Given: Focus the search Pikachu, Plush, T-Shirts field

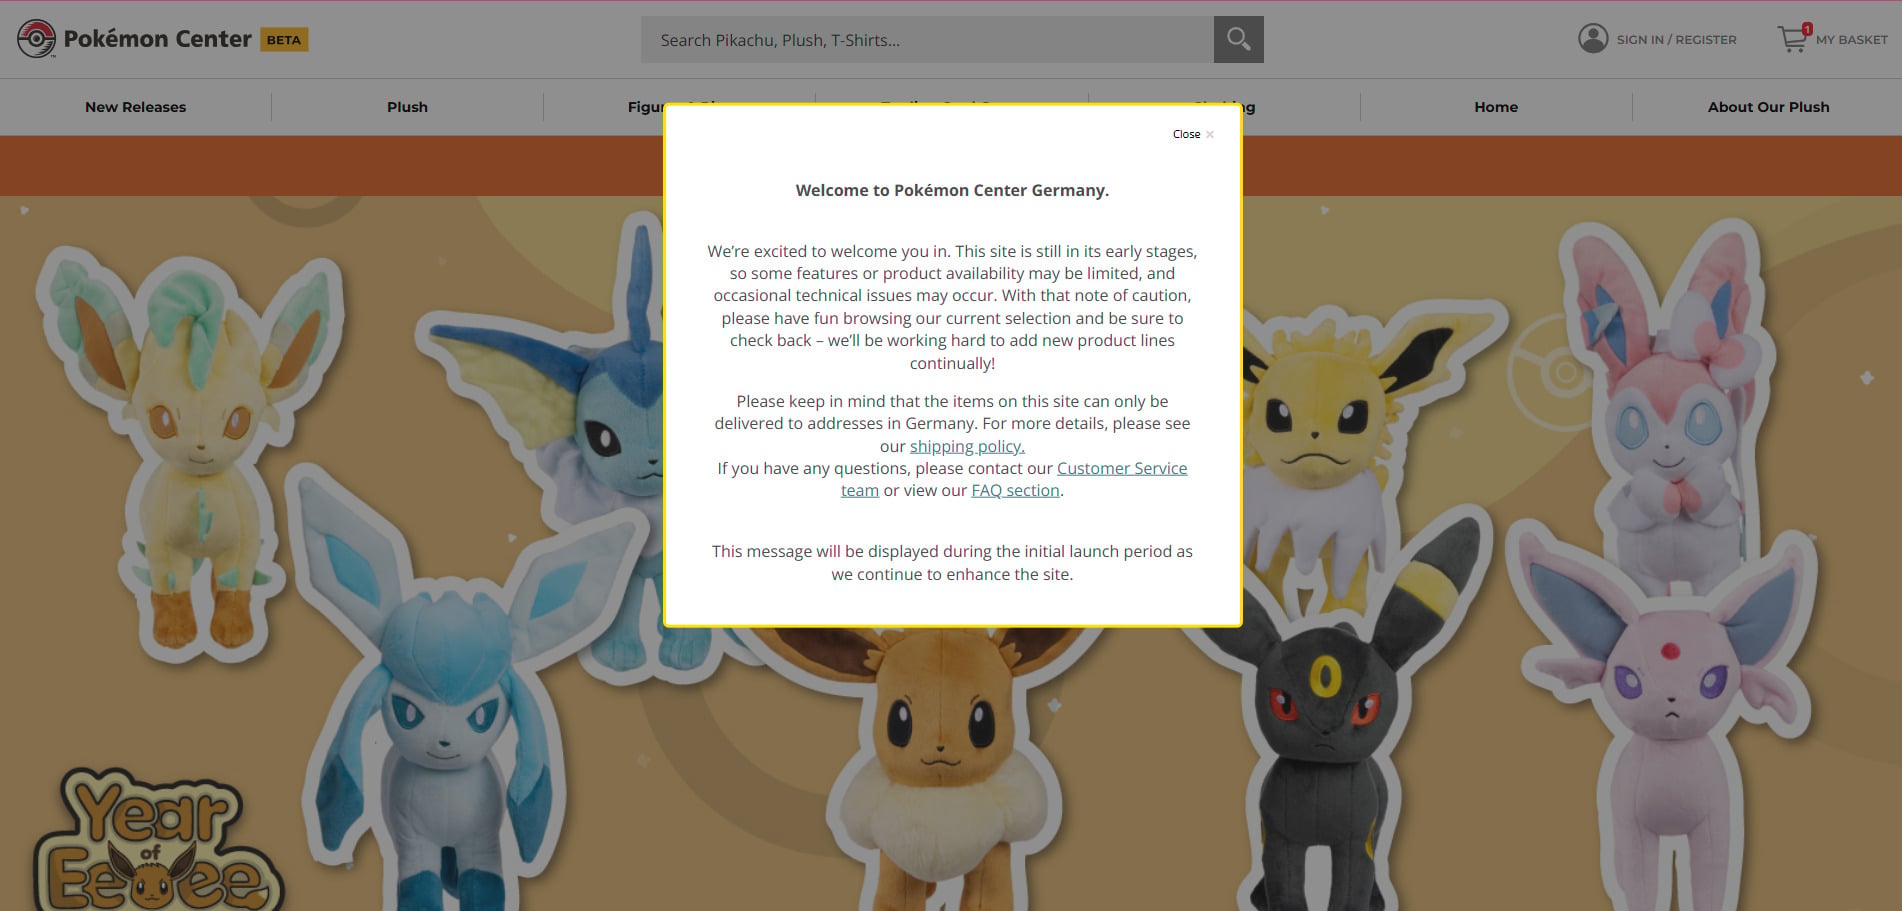Looking at the screenshot, I should coord(927,39).
